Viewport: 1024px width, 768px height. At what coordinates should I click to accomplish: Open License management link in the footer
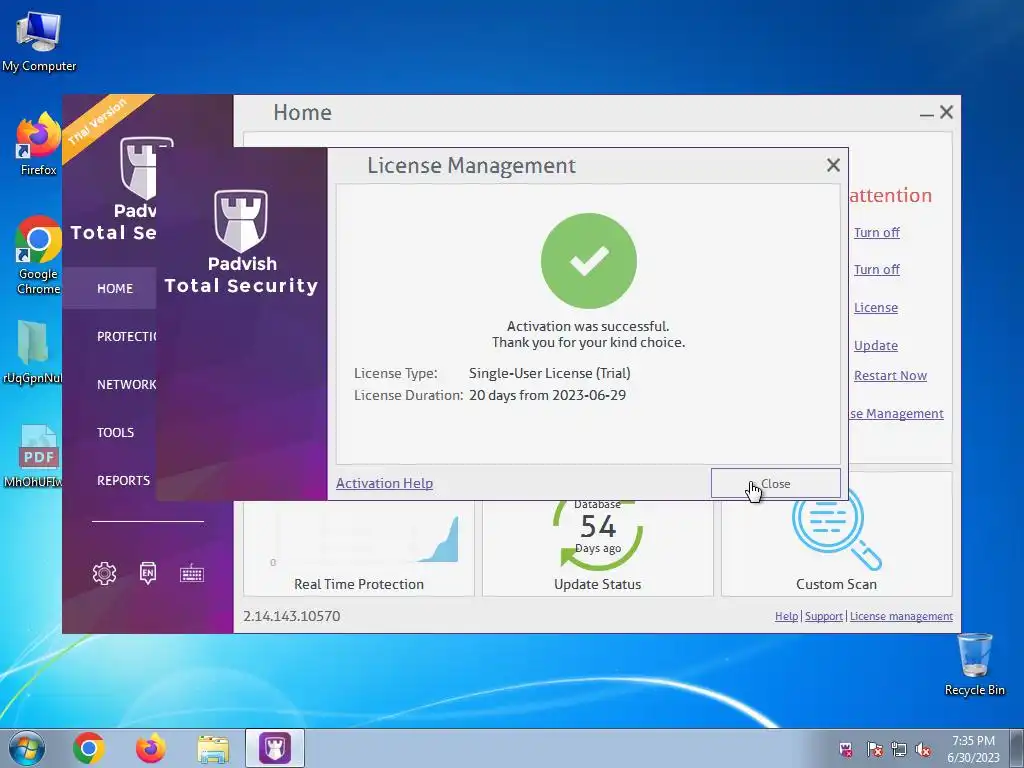[901, 616]
